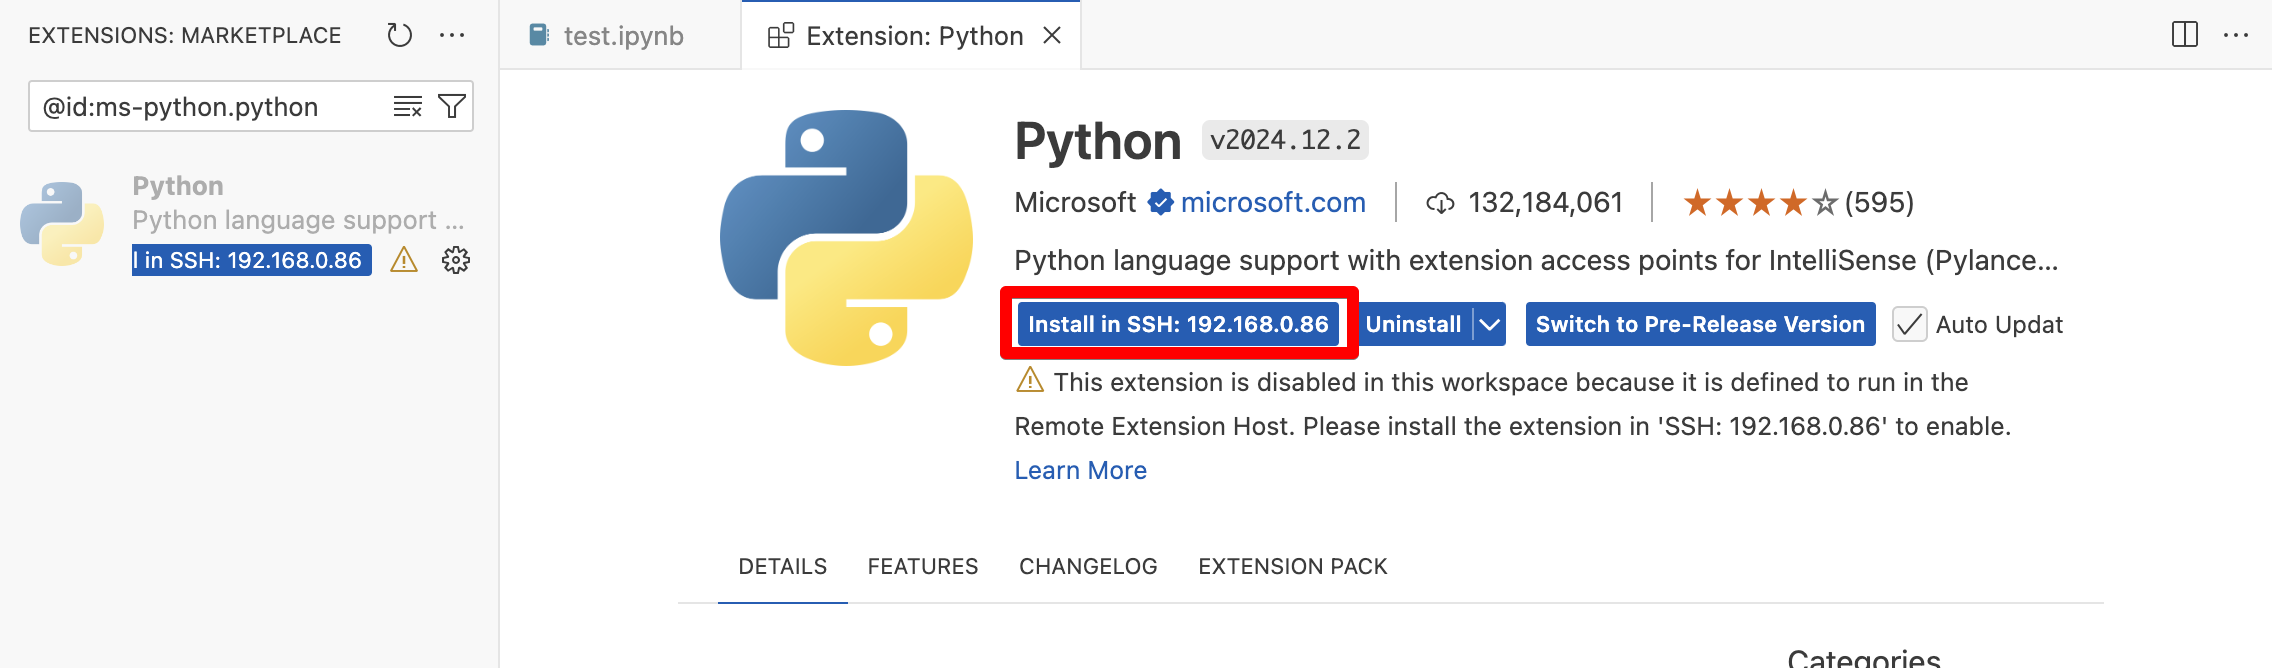Open the extensions filter funnel icon
2272x668 pixels.
click(x=452, y=106)
